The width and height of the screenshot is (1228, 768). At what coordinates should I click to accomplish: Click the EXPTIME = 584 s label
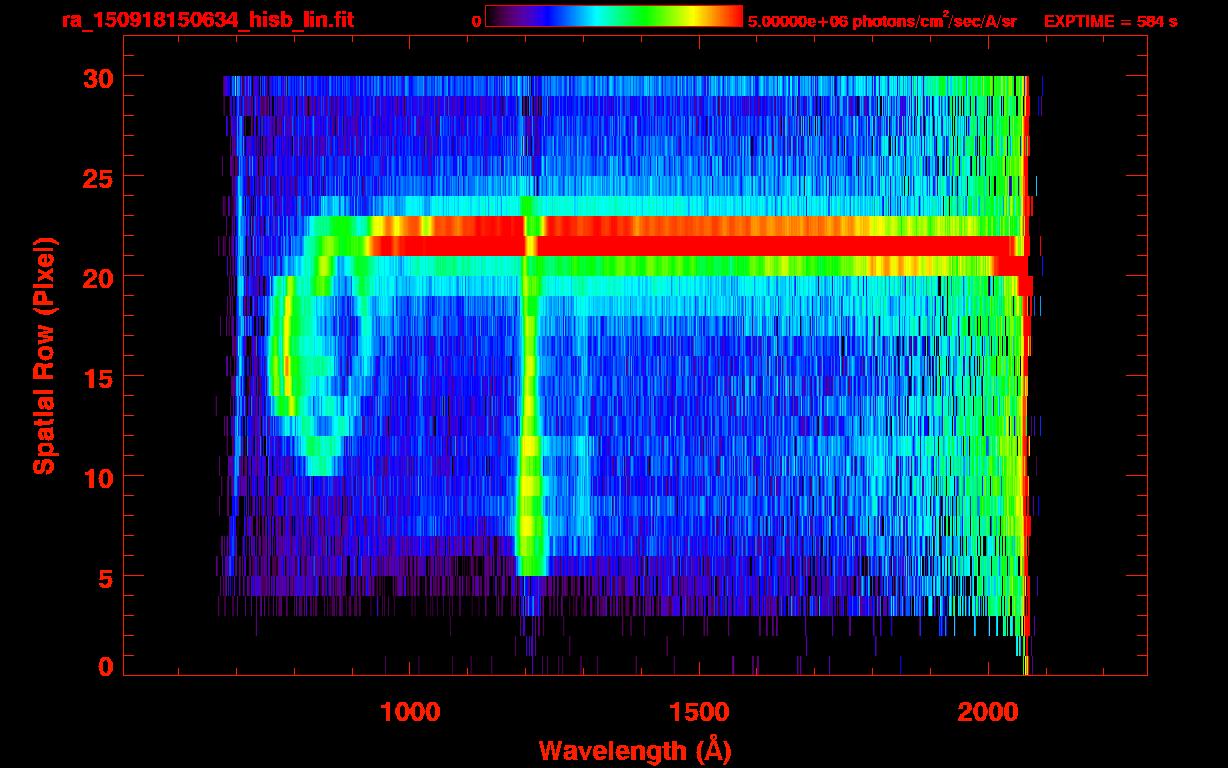pos(1110,21)
